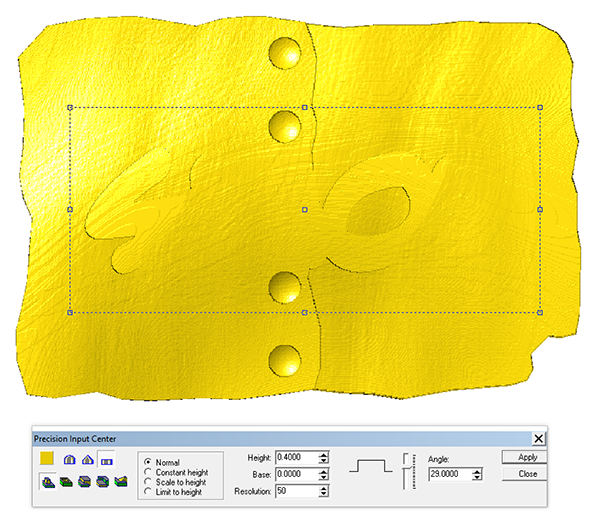Click the bottom-center selection handle
Viewport: 600px width, 524px height.
point(305,313)
